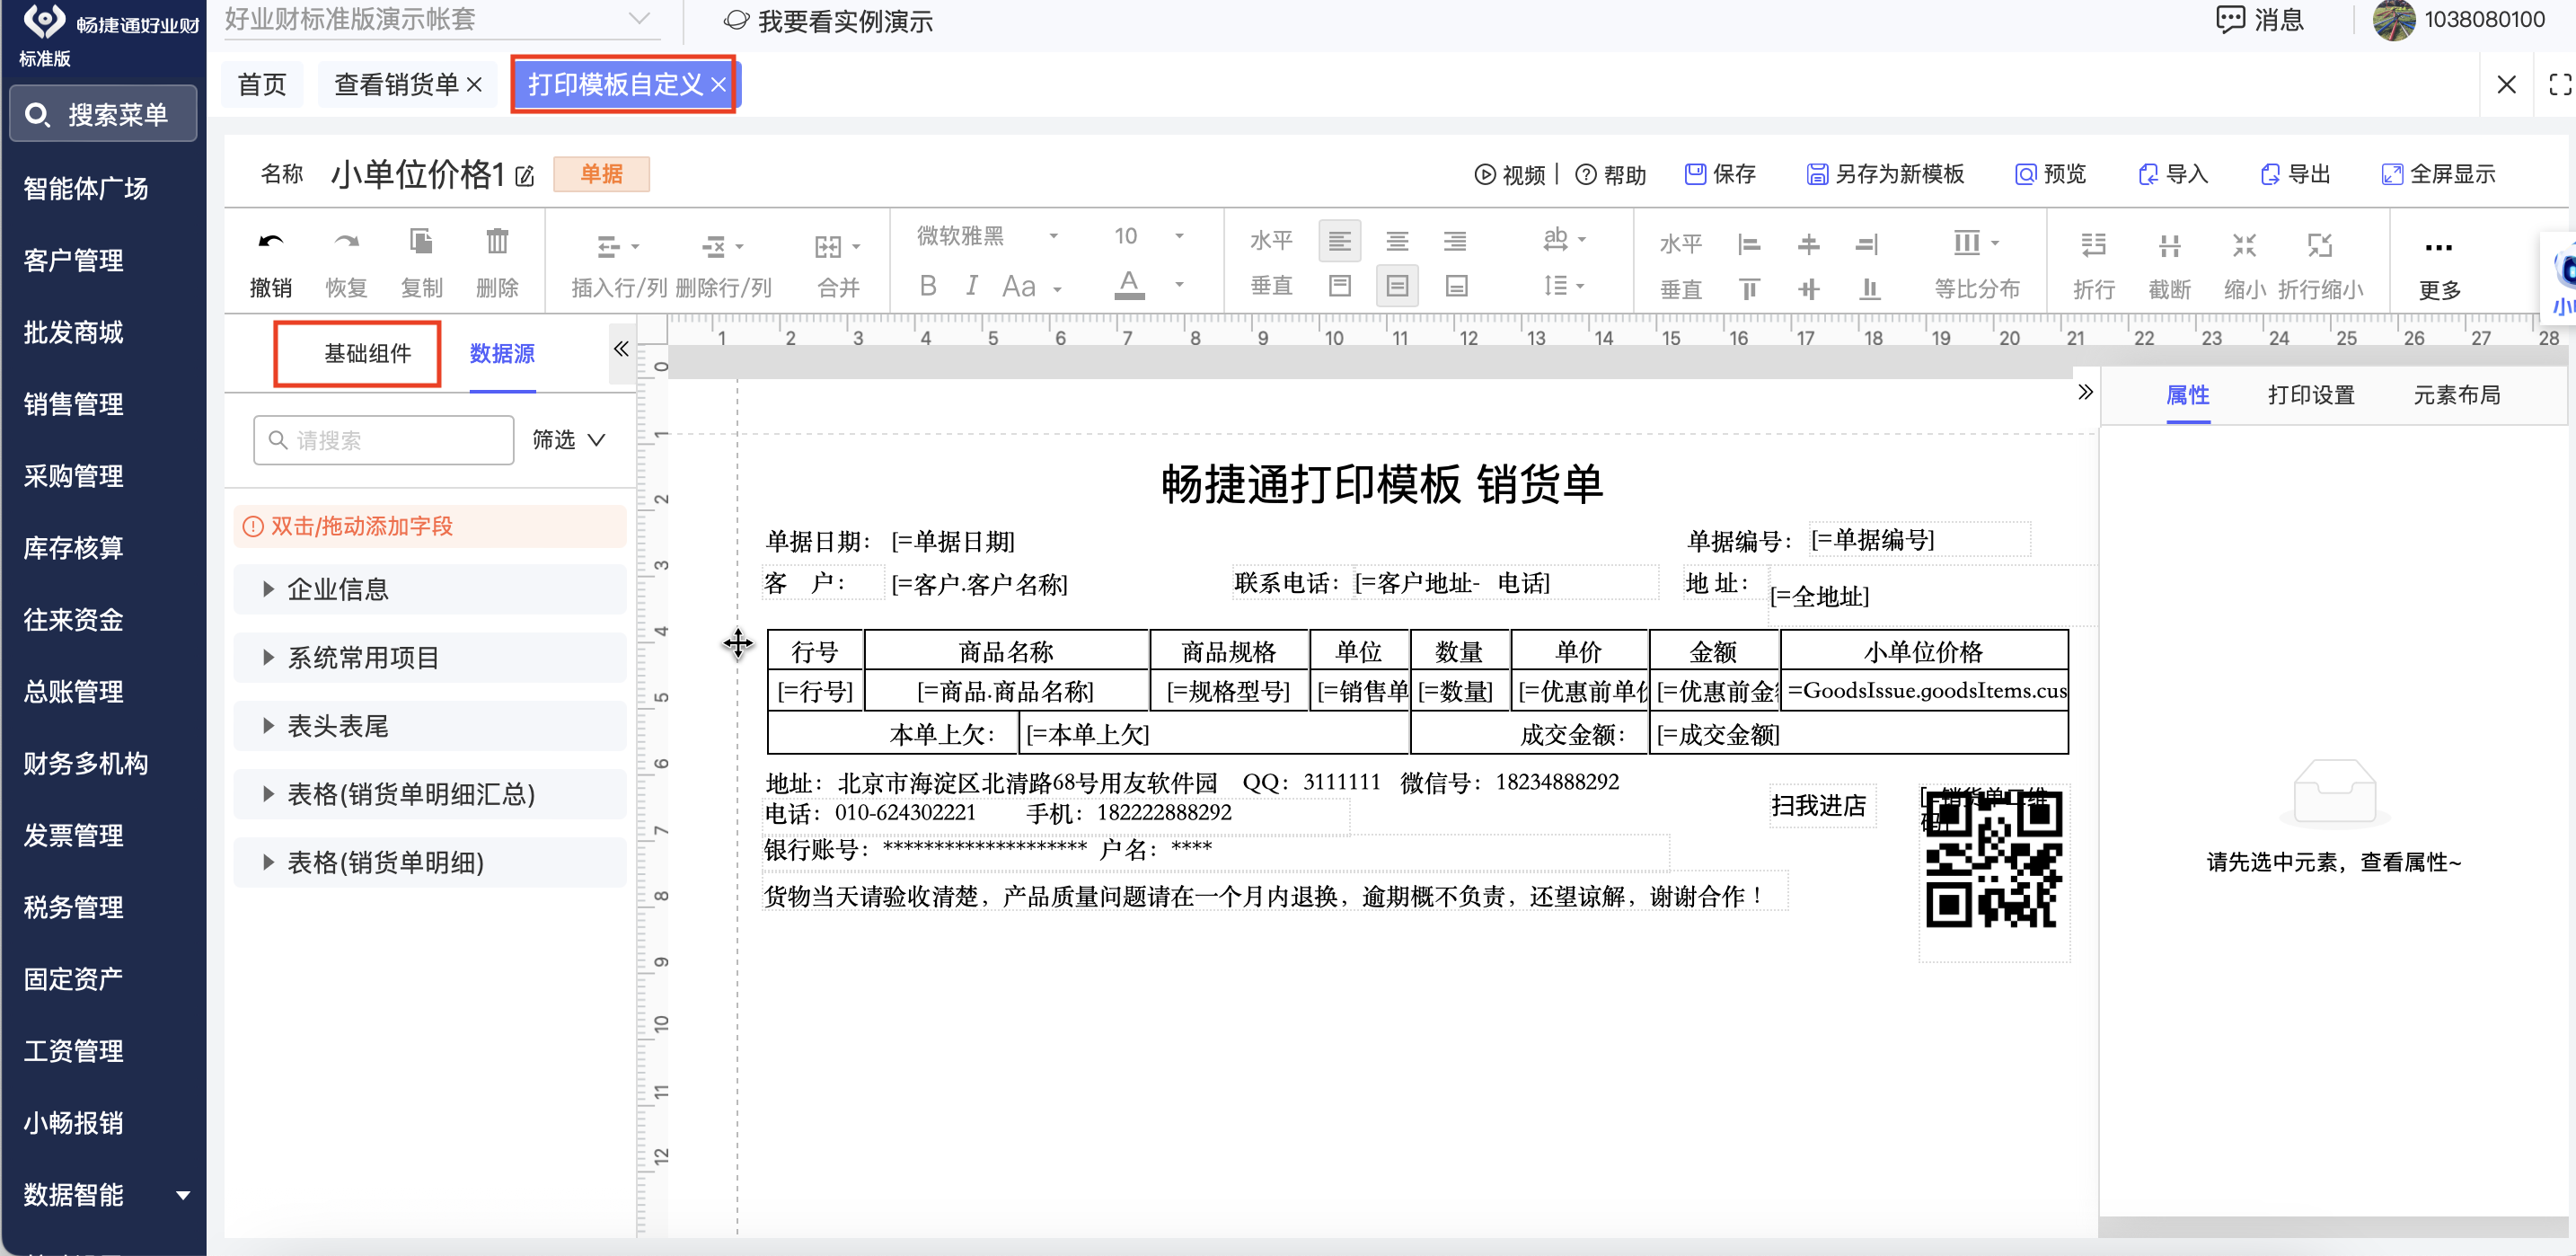Toggle italic text formatting
Screen dimensions: 2576x1256
971,286
